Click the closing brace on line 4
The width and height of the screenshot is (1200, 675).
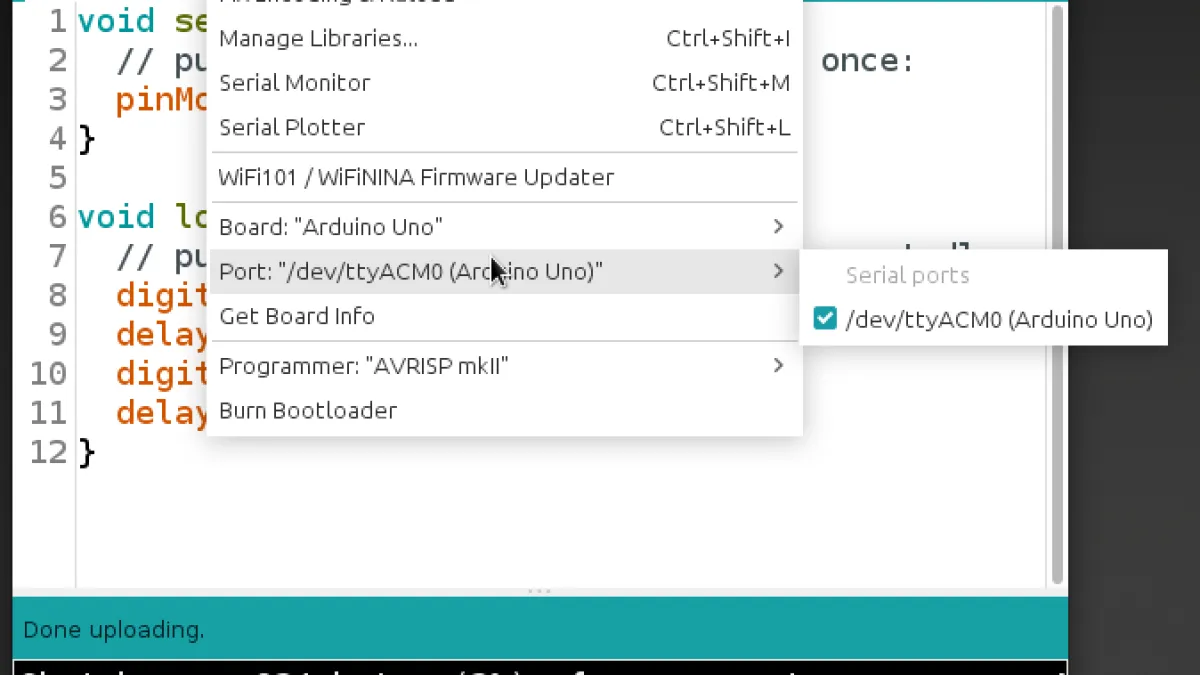click(87, 138)
